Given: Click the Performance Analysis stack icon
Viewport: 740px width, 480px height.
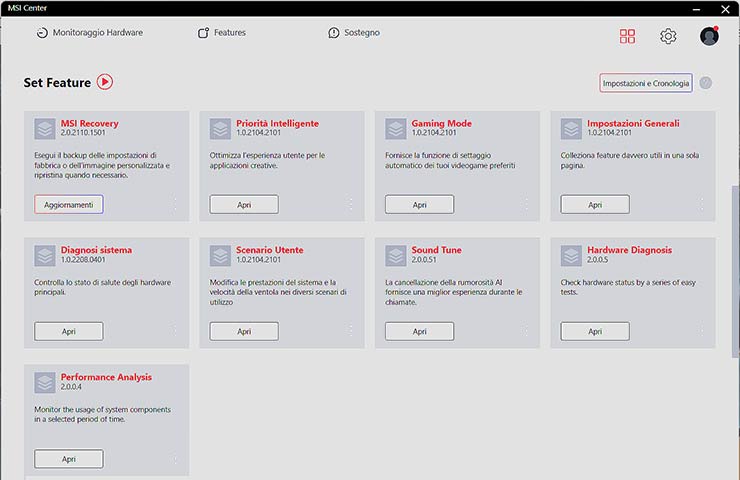Looking at the screenshot, I should click(x=45, y=382).
